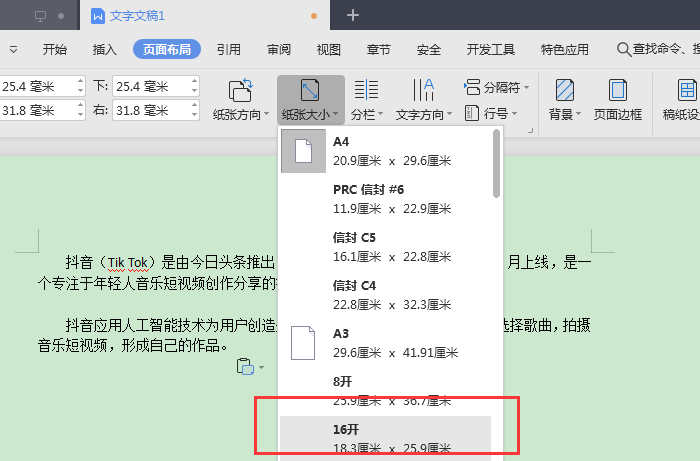Click the 稿纸设置 manuscript paper icon
Image resolution: width=700 pixels, height=461 pixels.
coord(686,90)
